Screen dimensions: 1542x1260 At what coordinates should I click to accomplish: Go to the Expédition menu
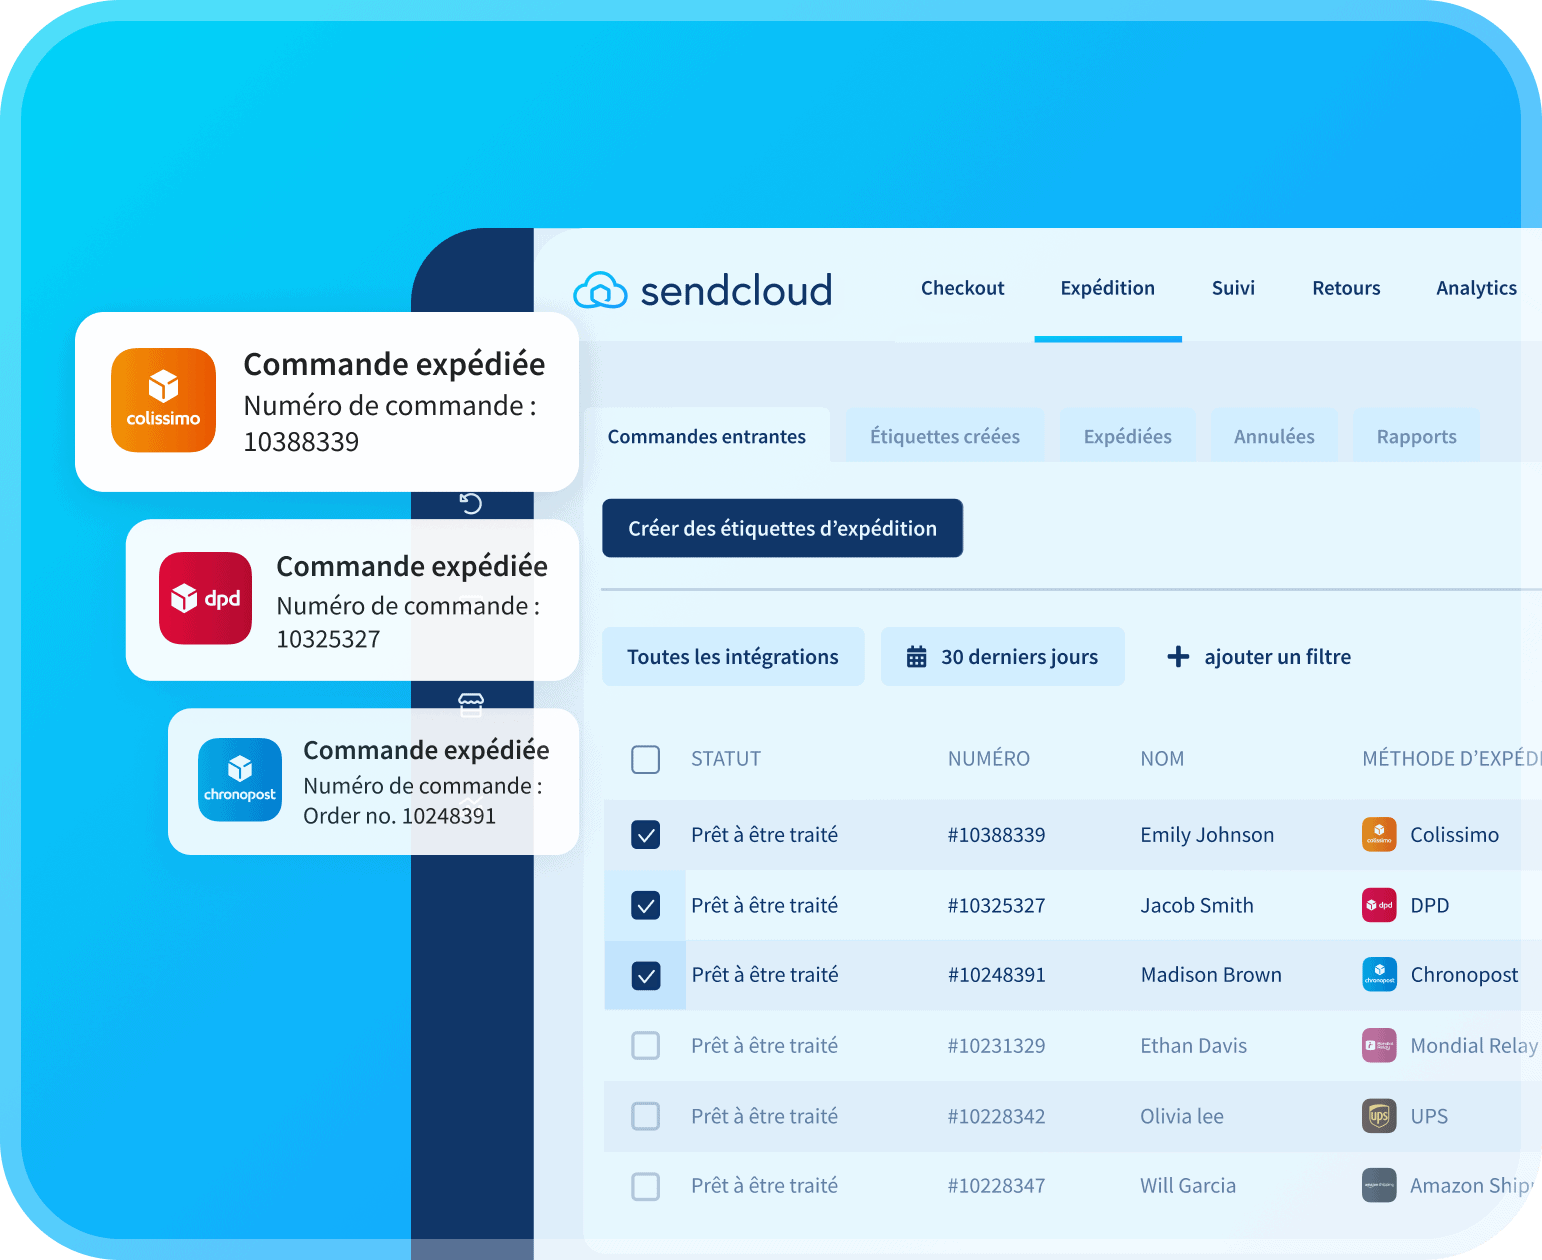(x=1108, y=288)
